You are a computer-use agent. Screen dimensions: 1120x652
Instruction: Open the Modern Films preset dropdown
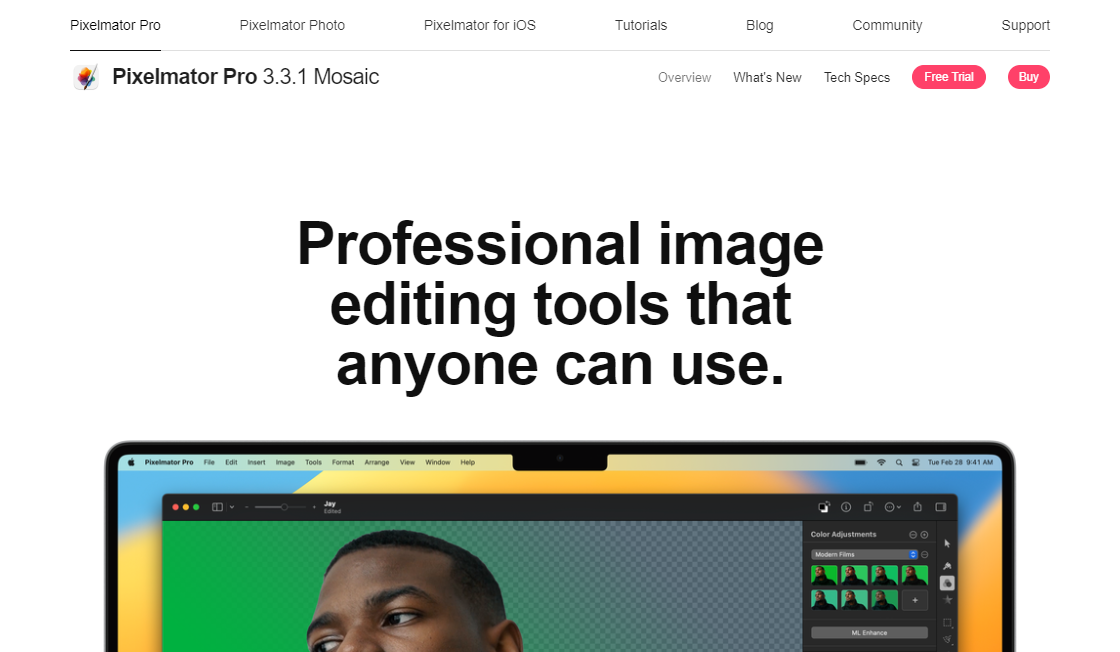pyautogui.click(x=864, y=554)
